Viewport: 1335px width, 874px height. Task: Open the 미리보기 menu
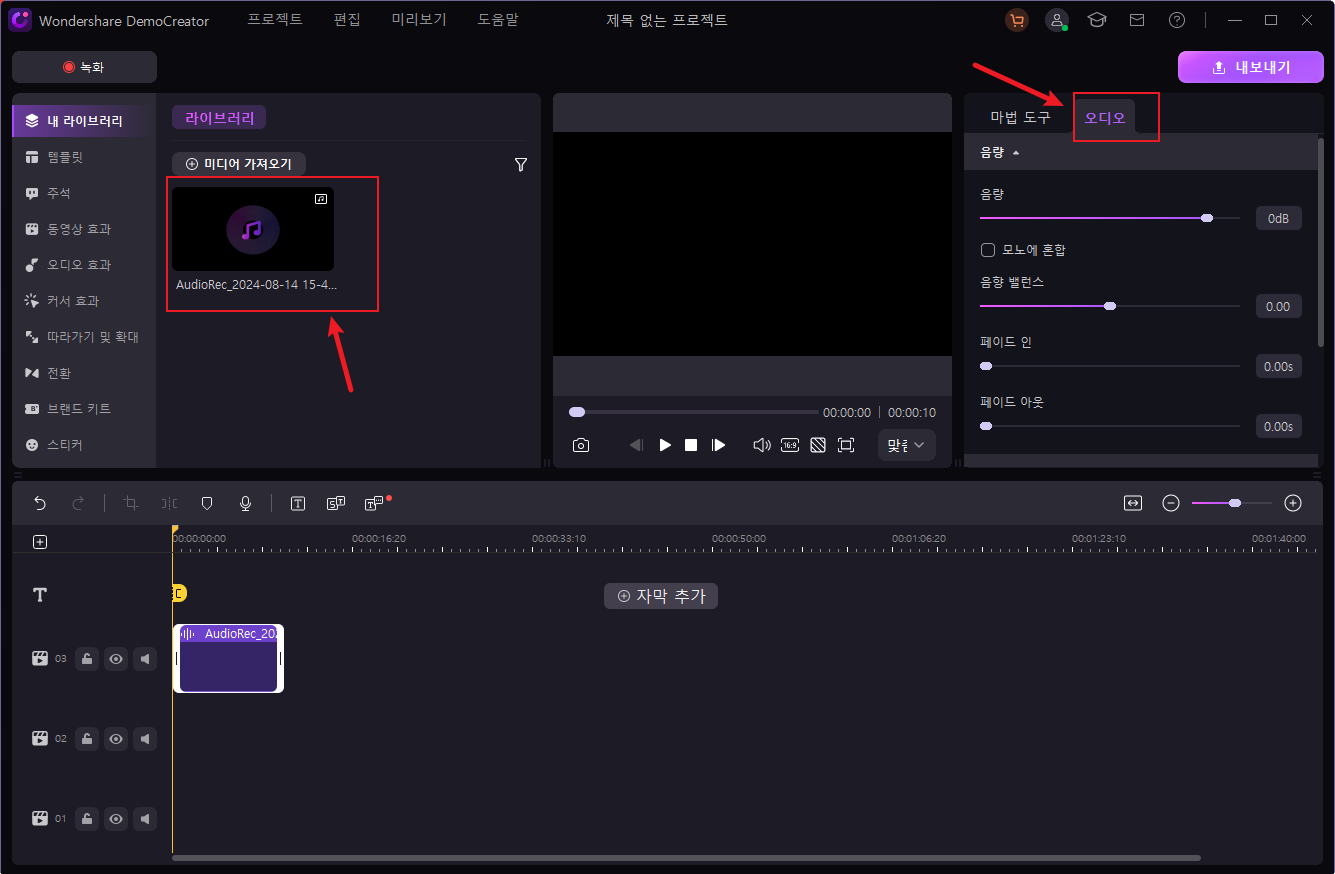point(419,20)
